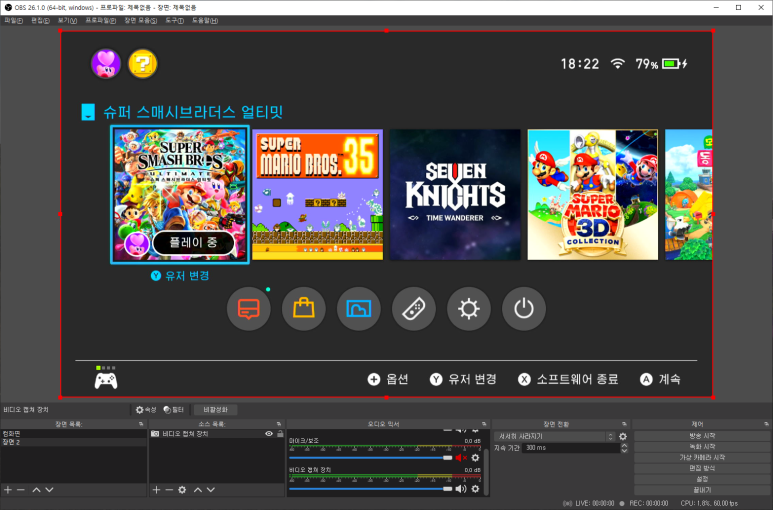Click LIVE: 00:00:00 status text
The width and height of the screenshot is (773, 510).
click(x=595, y=503)
